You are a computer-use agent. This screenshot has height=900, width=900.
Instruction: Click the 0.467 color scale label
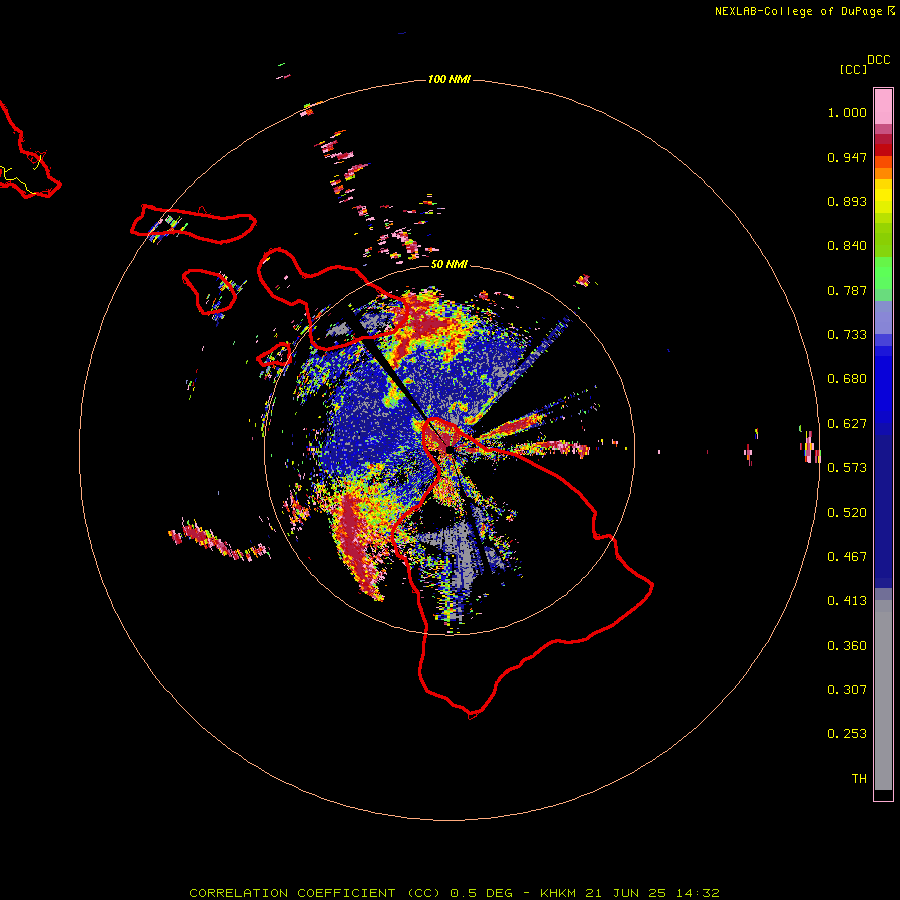click(847, 557)
